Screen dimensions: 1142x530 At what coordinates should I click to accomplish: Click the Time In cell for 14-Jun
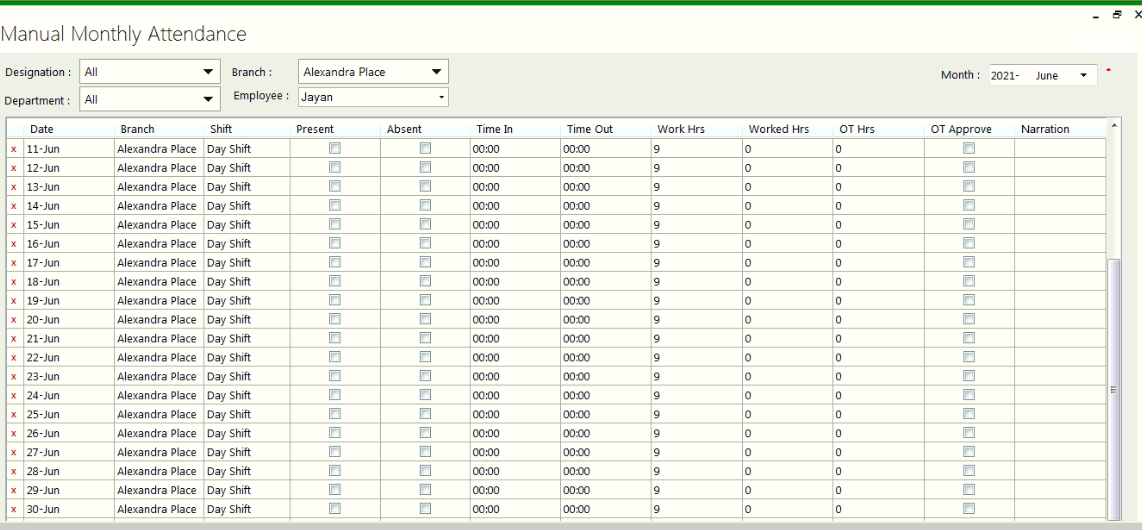click(514, 206)
